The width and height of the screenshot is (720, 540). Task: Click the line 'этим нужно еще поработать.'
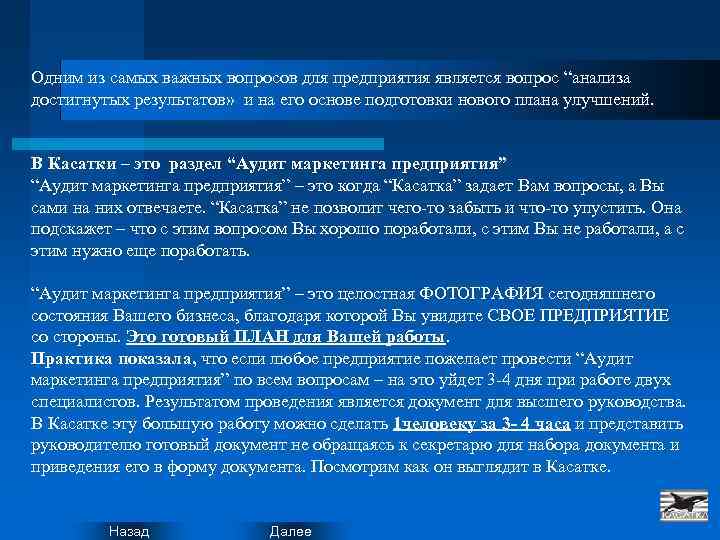(140, 251)
